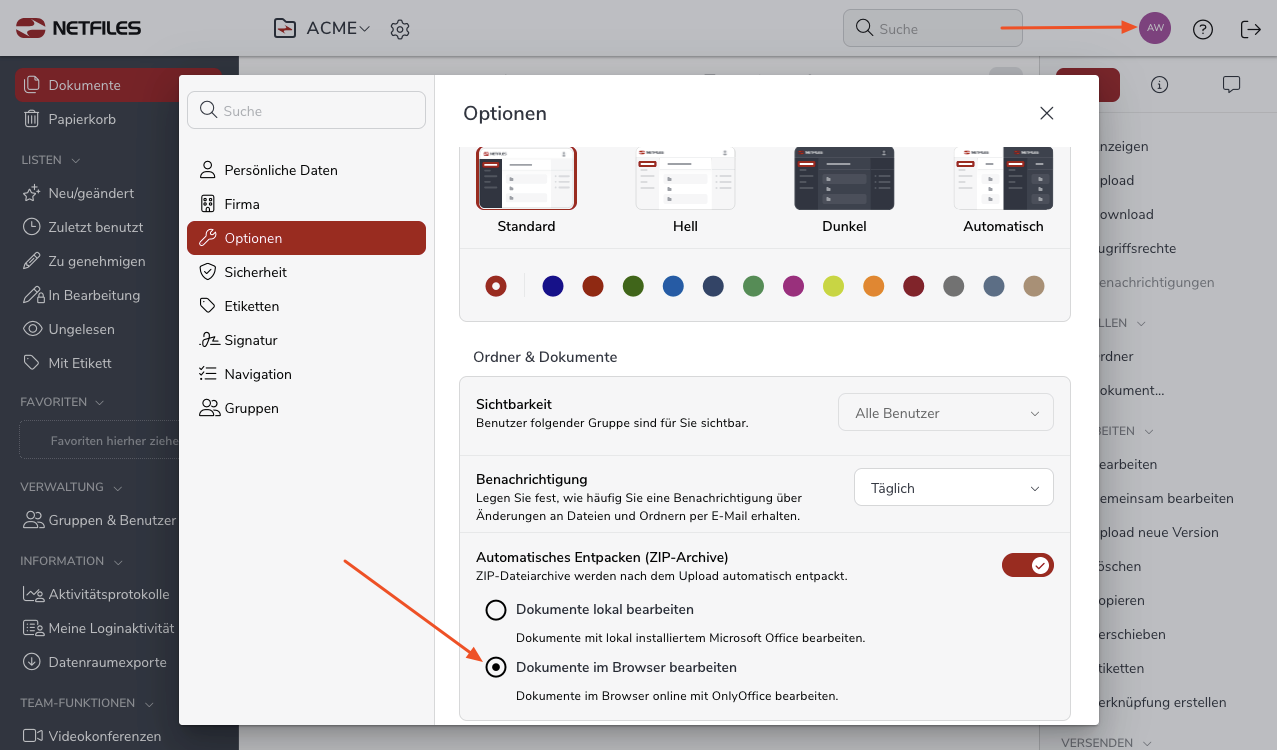
Task: Switch to Sicherheit settings section
Action: [x=255, y=272]
